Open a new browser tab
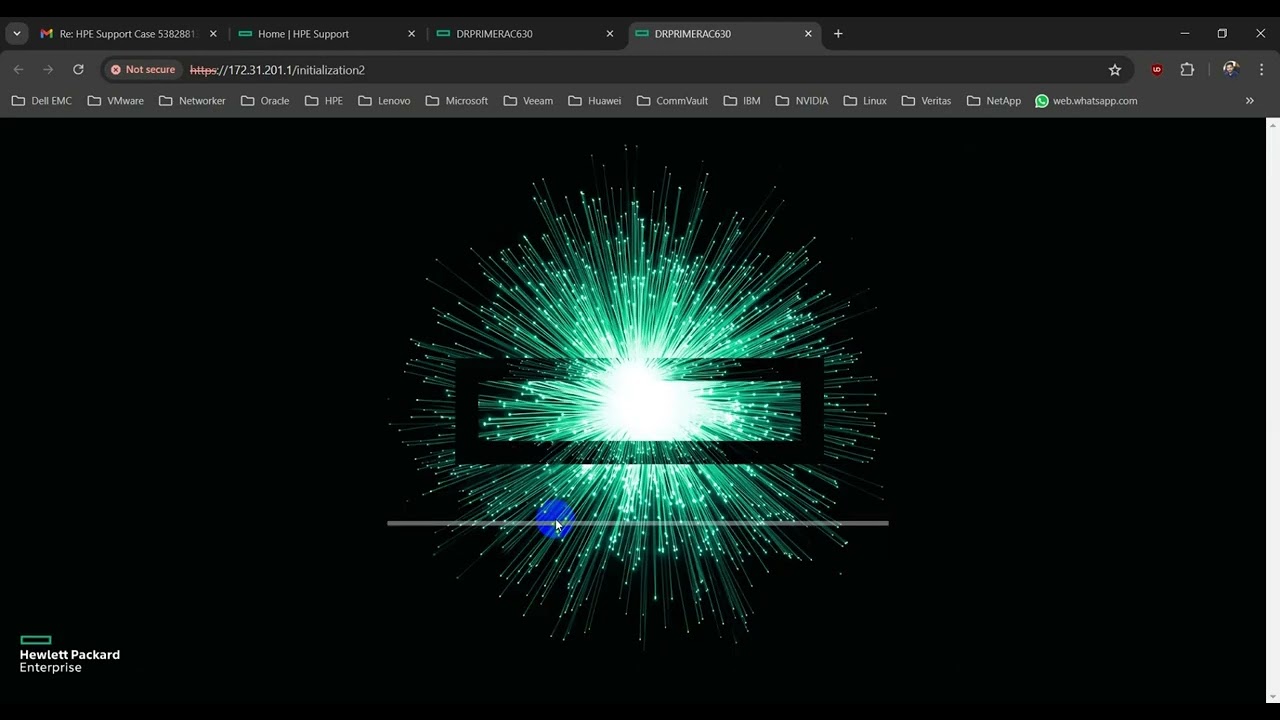The image size is (1280, 720). click(838, 34)
